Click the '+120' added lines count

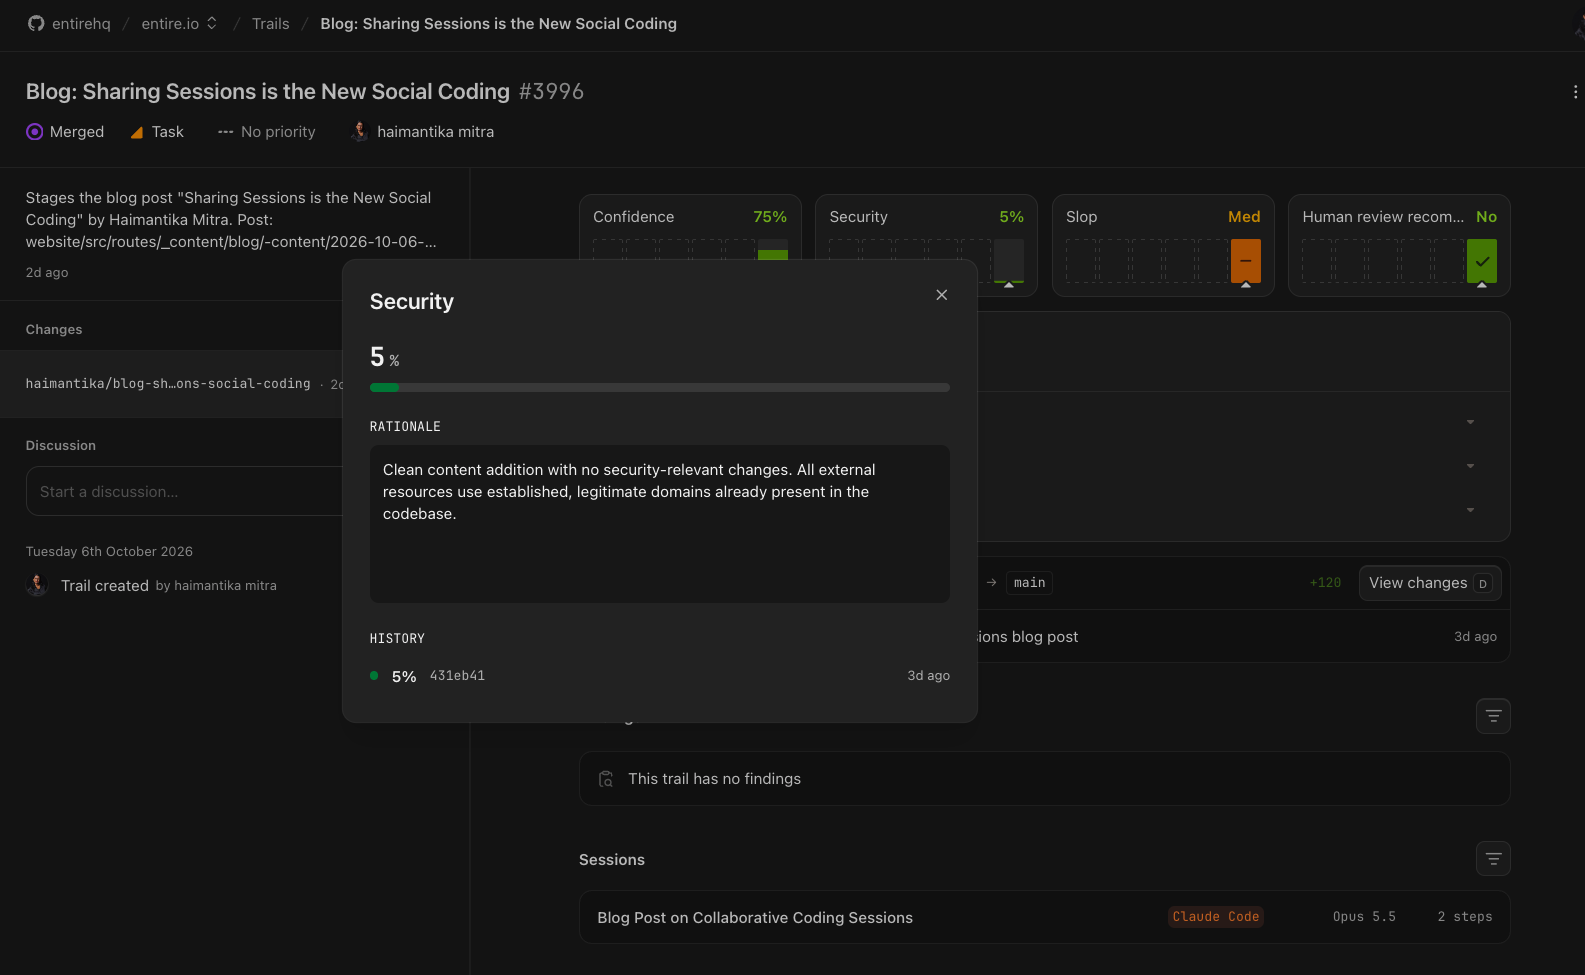tap(1325, 583)
